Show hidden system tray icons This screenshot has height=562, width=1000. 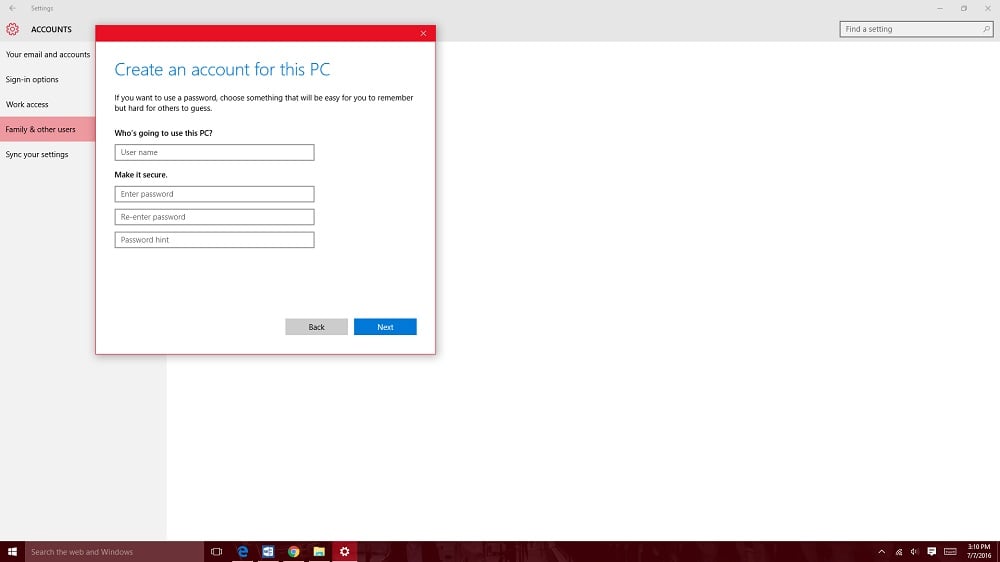[881, 551]
